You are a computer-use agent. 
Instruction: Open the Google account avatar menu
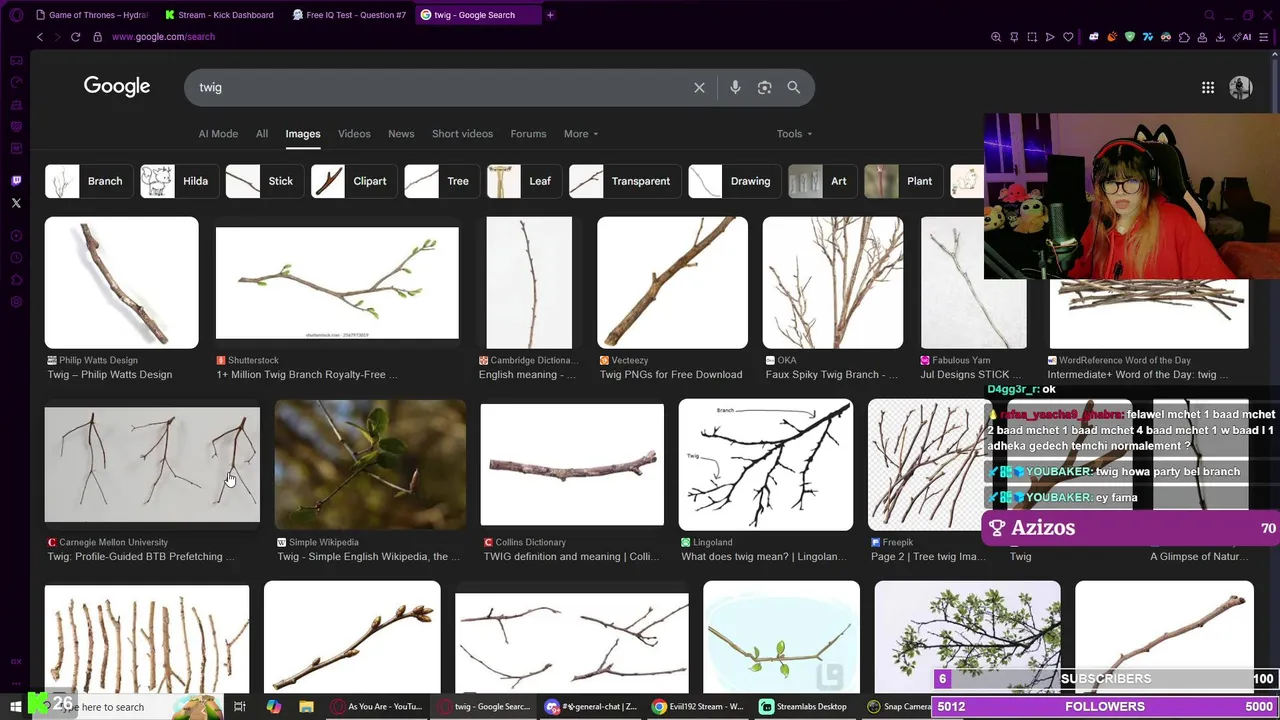1241,87
